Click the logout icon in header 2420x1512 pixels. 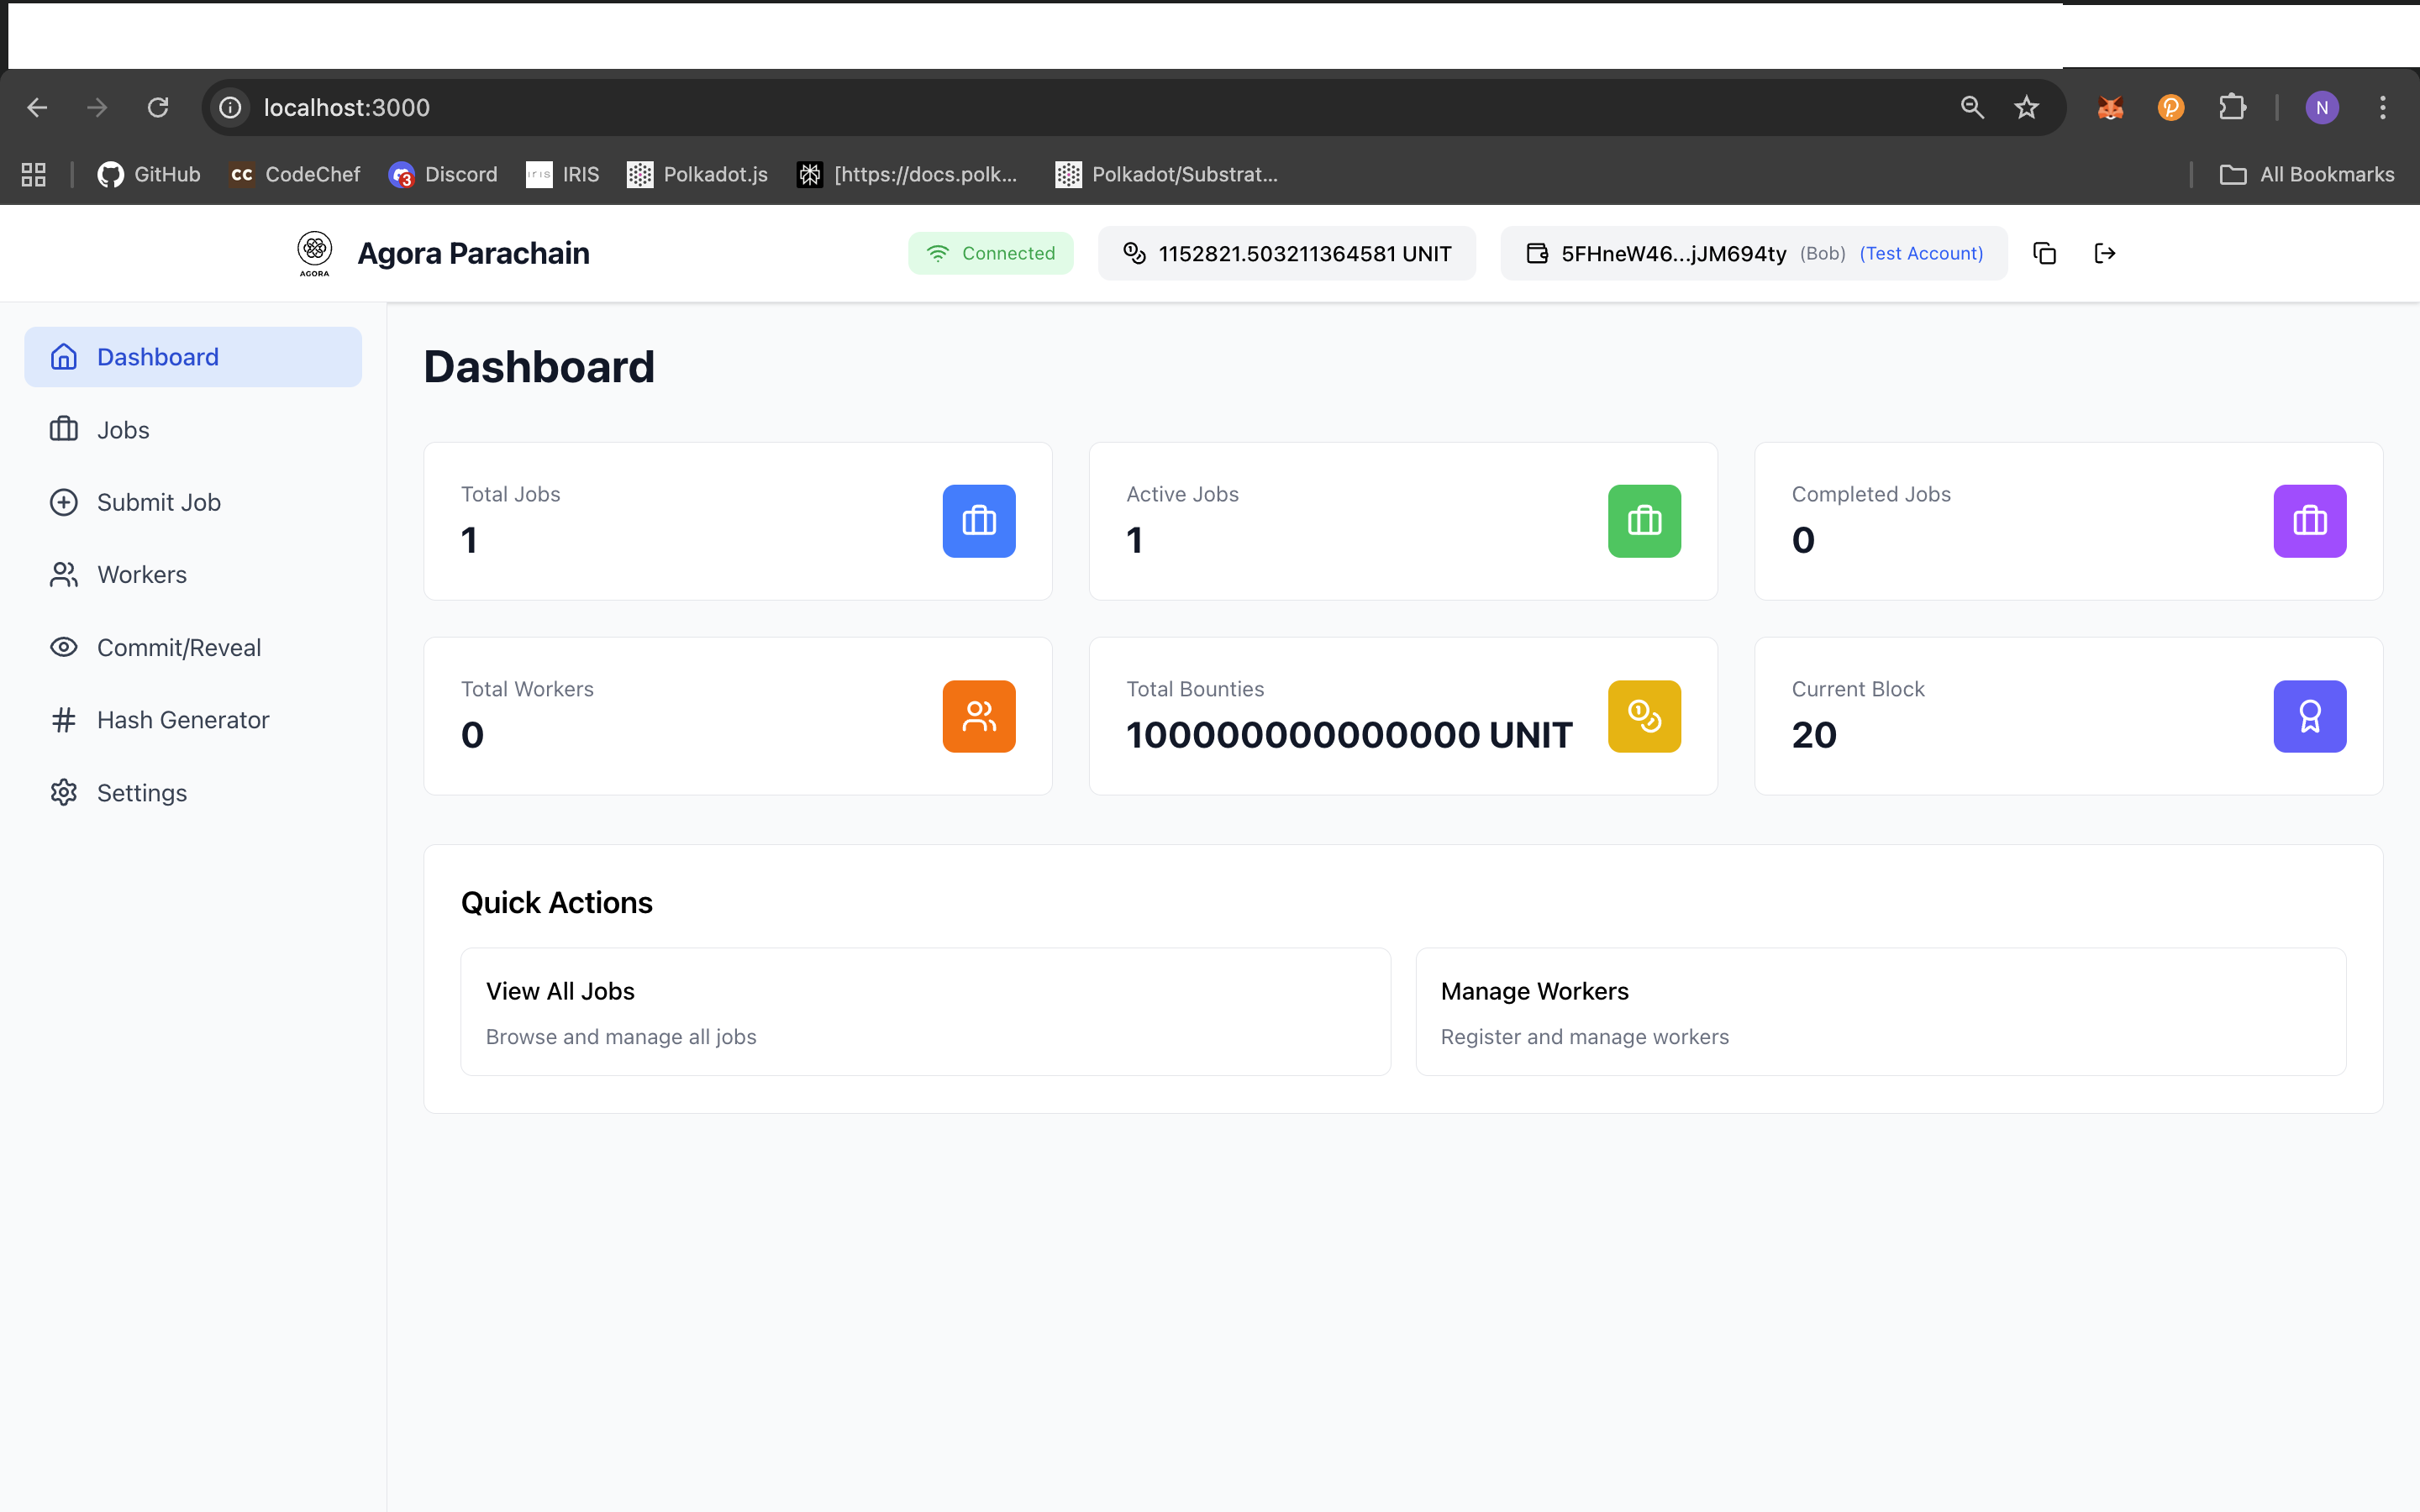pyautogui.click(x=2104, y=253)
